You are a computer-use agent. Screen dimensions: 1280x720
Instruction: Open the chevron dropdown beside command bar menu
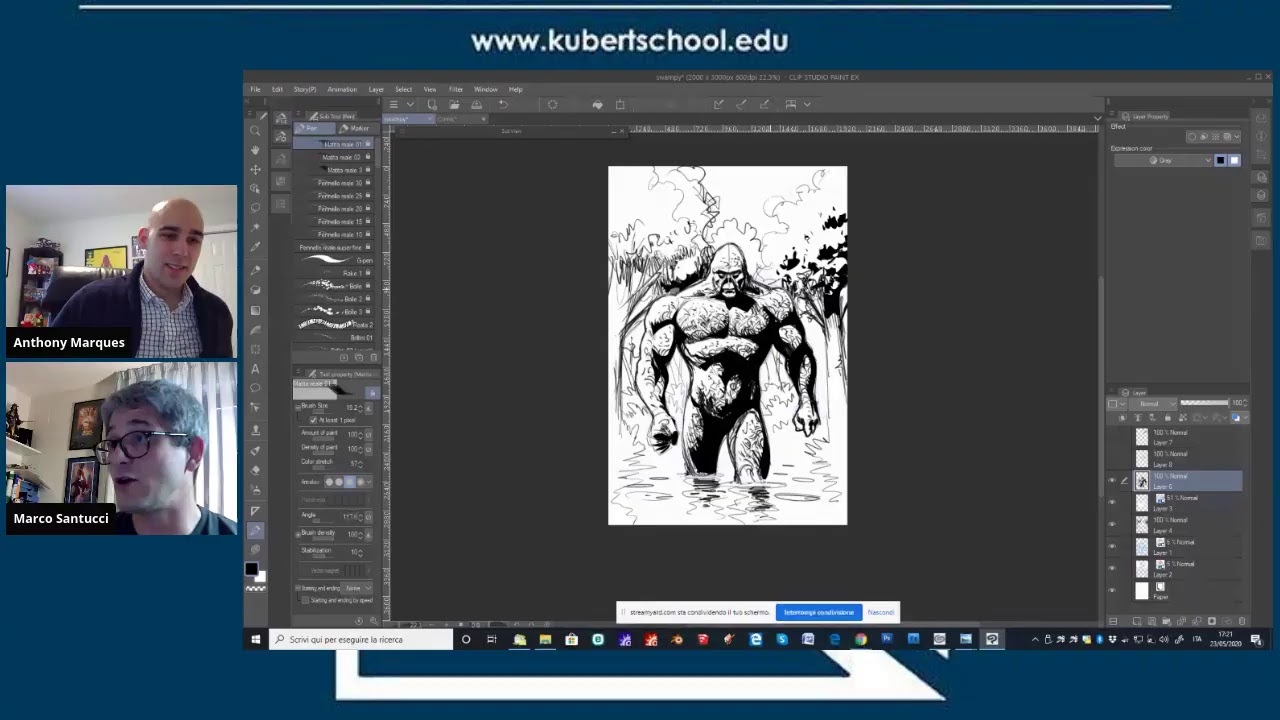410,105
